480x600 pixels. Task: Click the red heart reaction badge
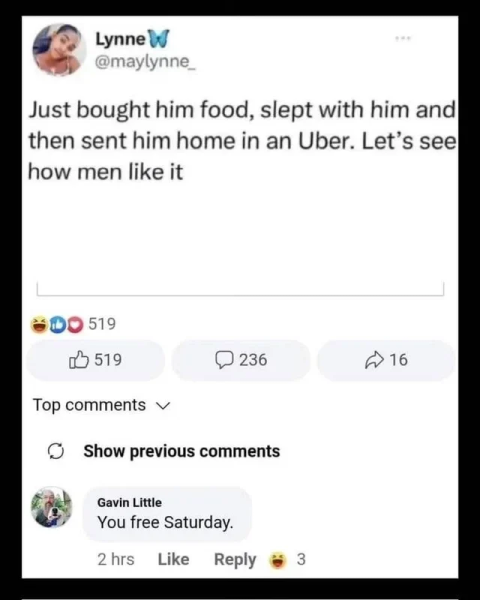[75, 324]
